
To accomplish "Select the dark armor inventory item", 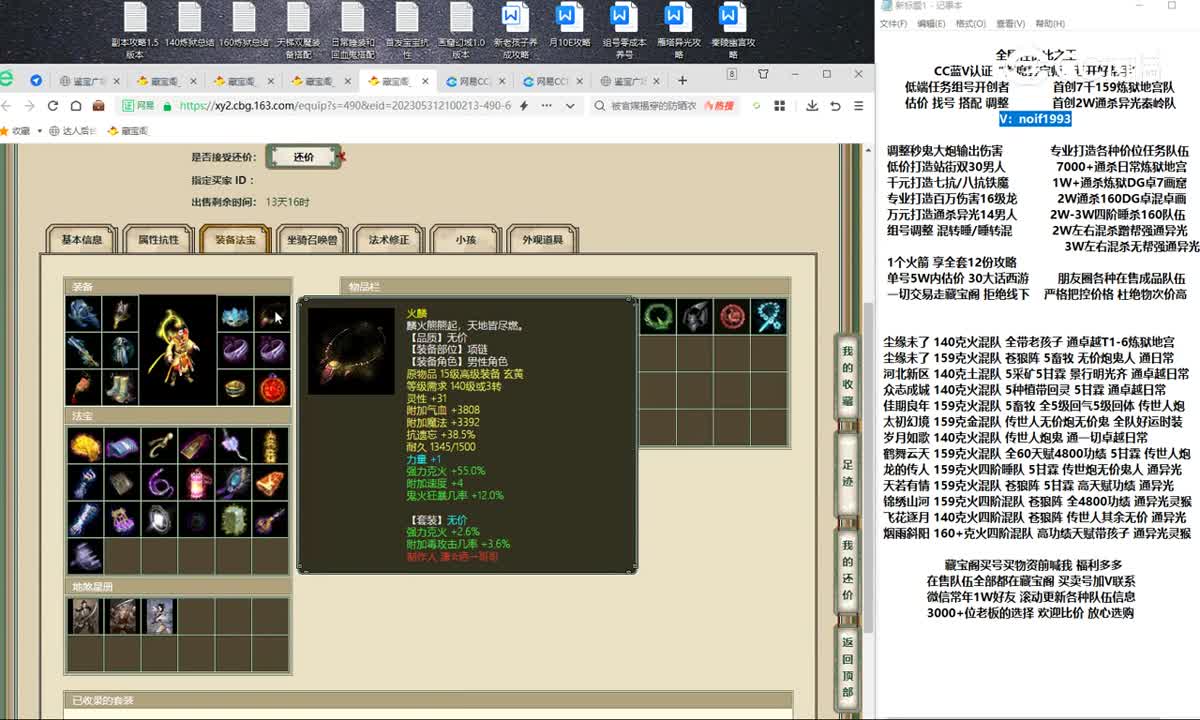I will coord(695,316).
